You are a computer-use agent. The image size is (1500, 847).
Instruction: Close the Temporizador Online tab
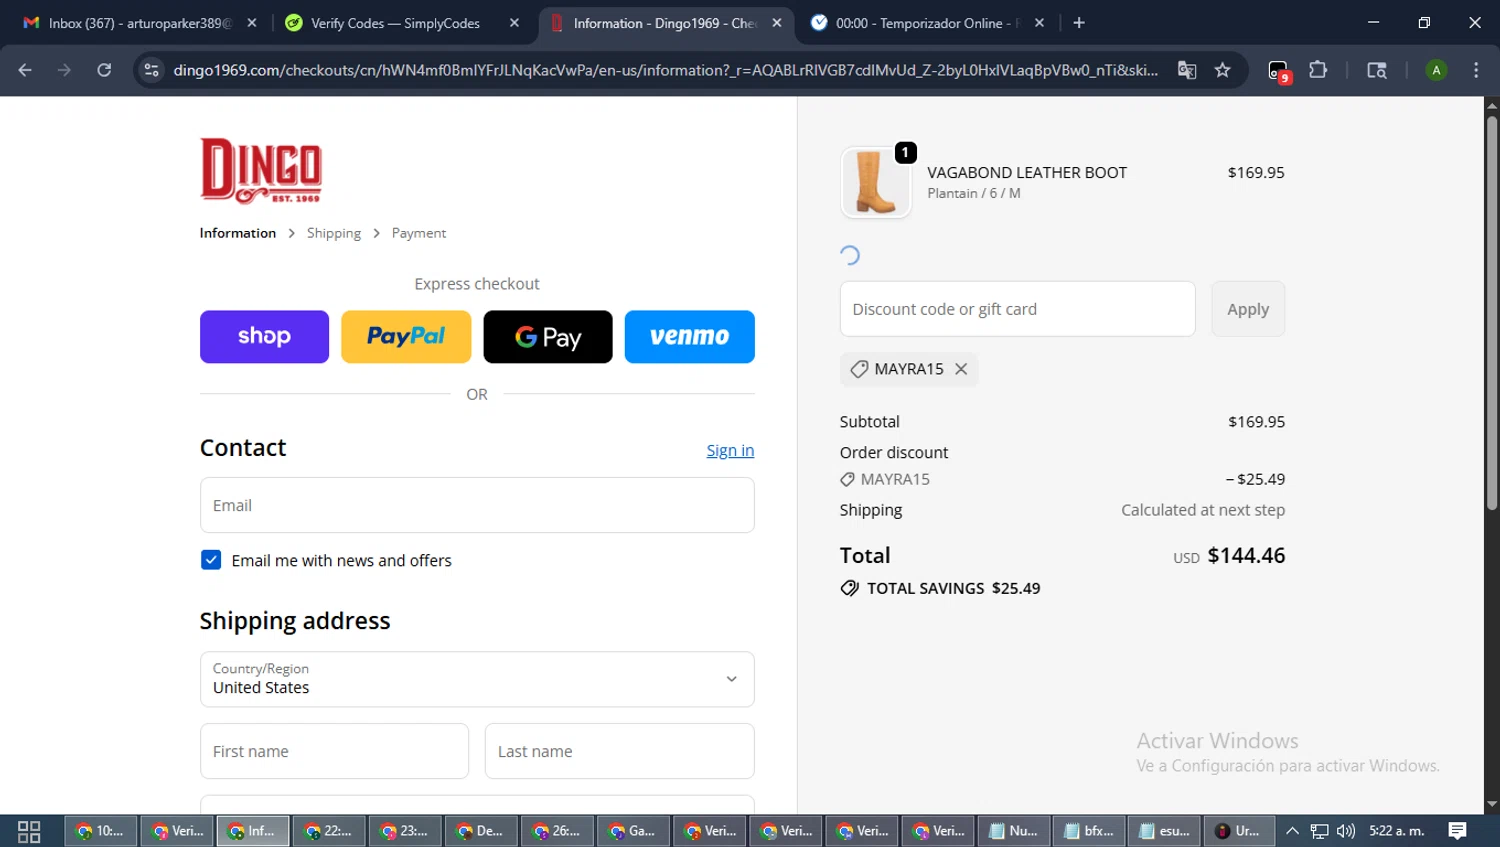1039,23
